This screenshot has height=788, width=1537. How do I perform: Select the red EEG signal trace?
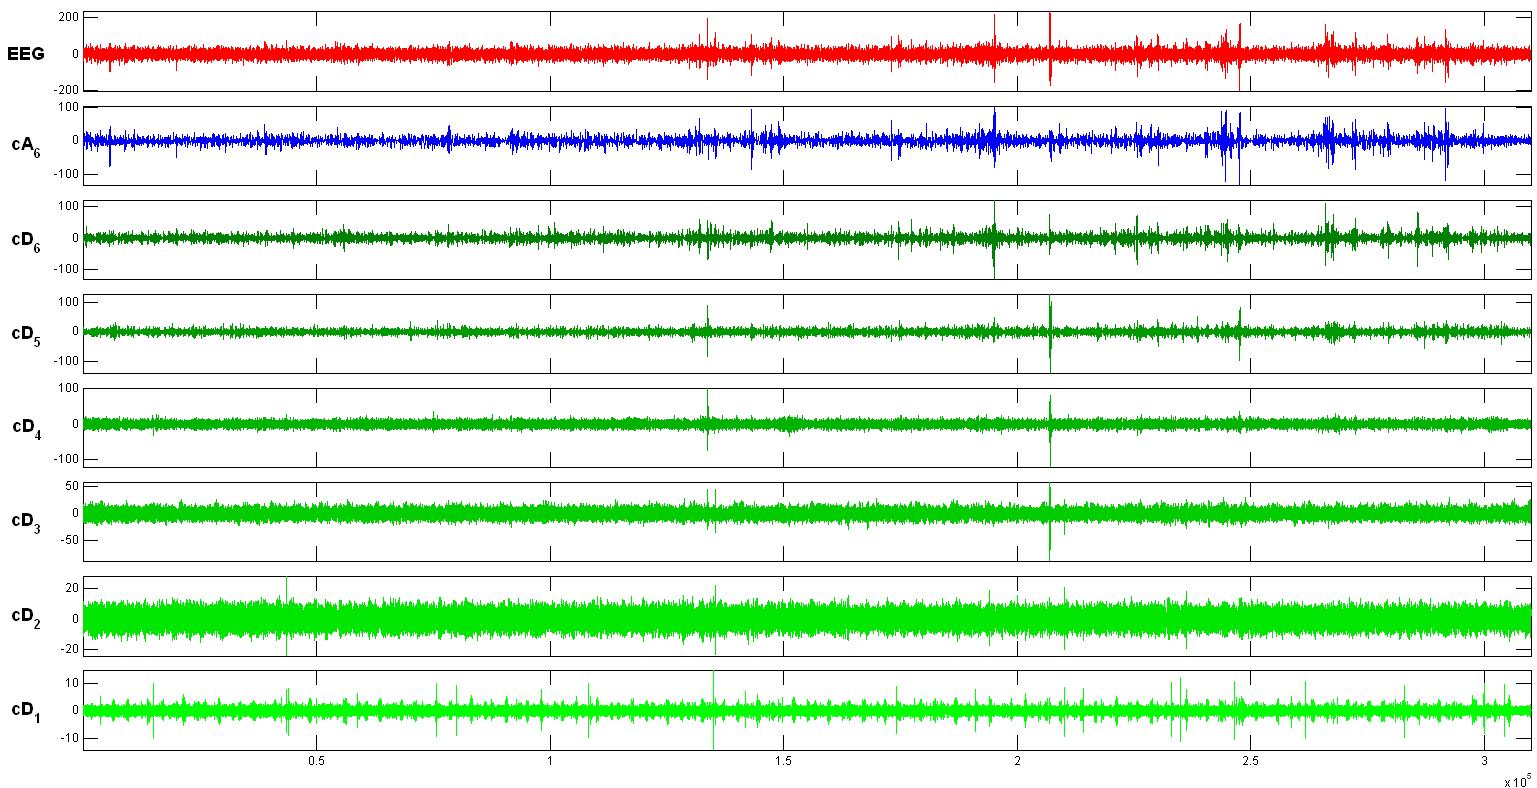[807, 52]
